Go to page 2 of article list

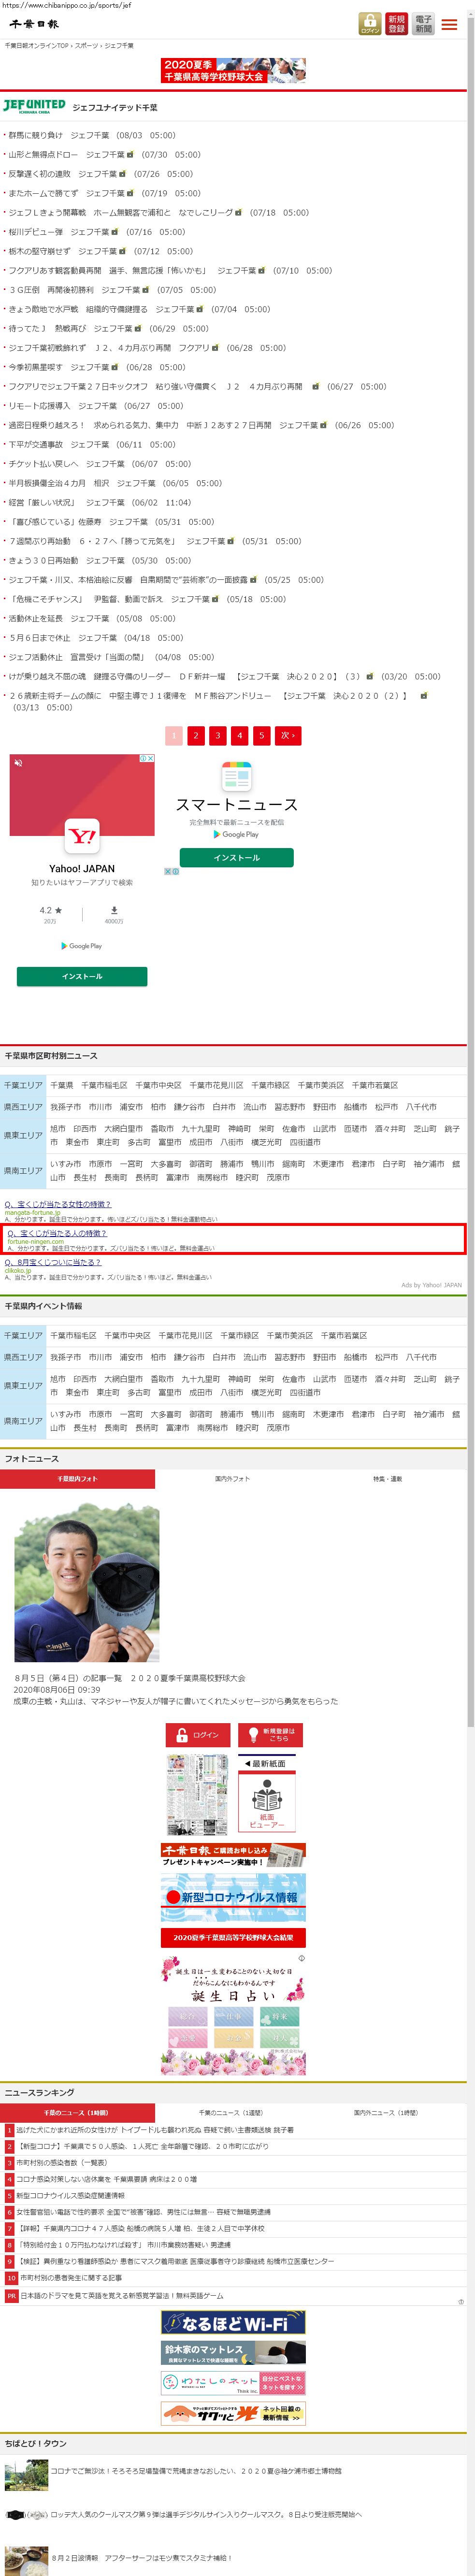click(x=195, y=735)
